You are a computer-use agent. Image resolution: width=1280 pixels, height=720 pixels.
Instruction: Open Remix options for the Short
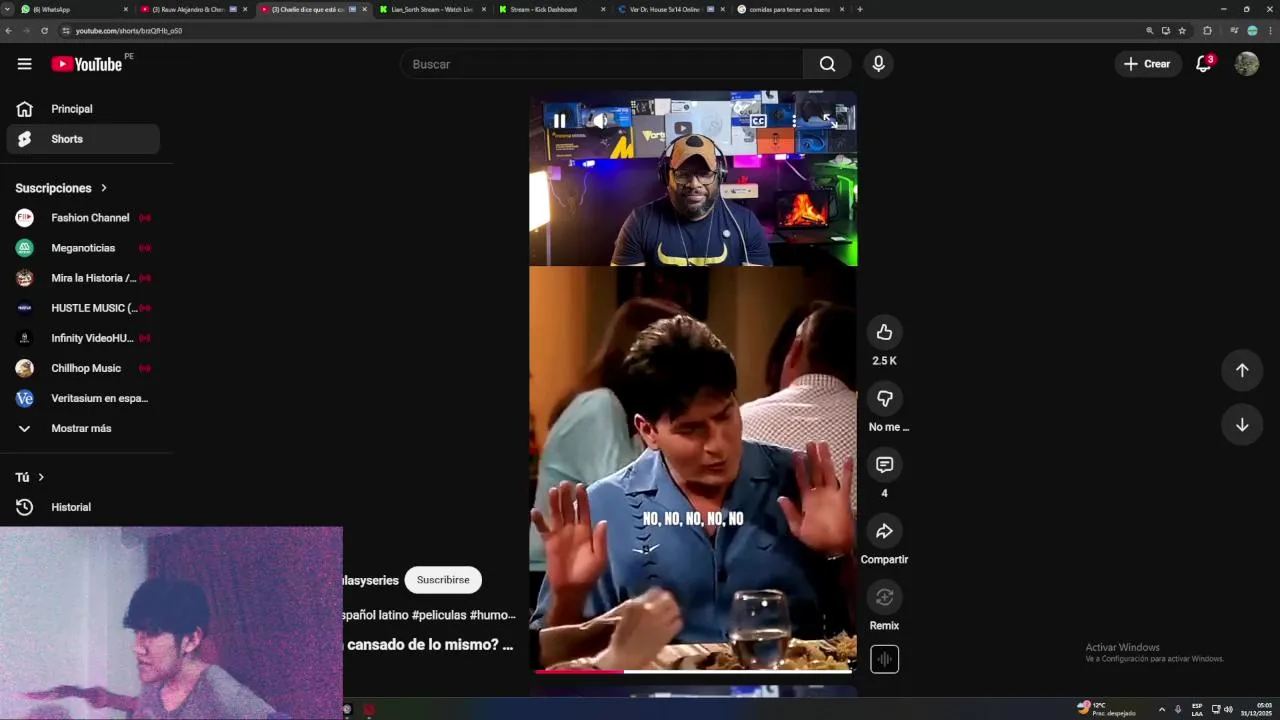(884, 597)
